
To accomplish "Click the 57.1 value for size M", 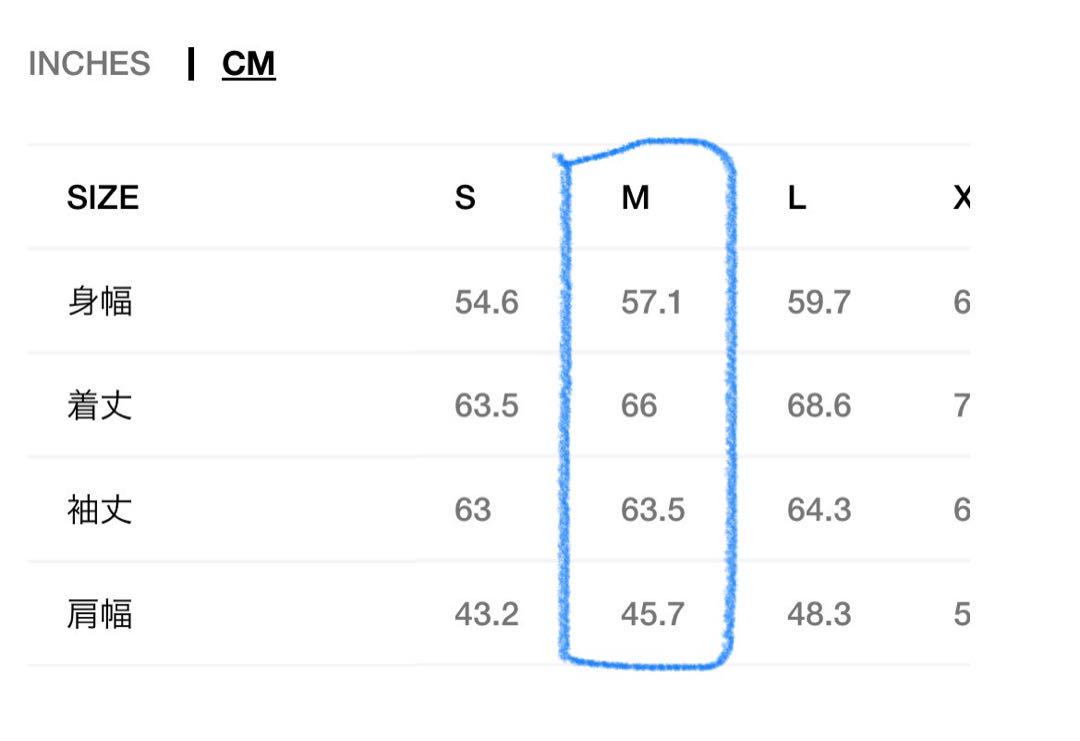I will point(651,302).
